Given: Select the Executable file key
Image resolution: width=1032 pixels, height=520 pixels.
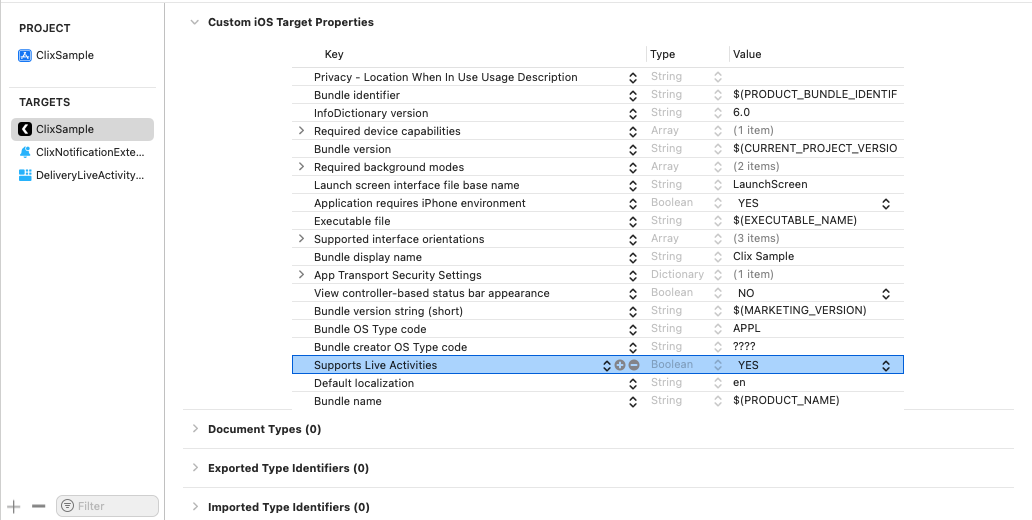Looking at the screenshot, I should tap(352, 221).
